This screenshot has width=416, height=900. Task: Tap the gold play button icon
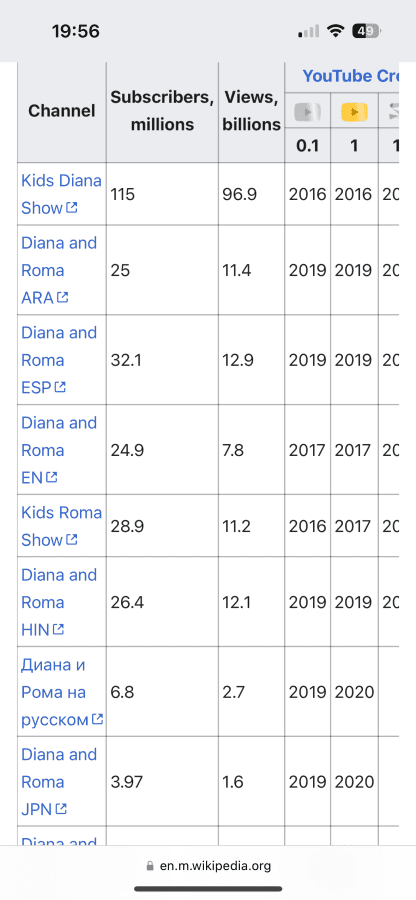pos(354,113)
